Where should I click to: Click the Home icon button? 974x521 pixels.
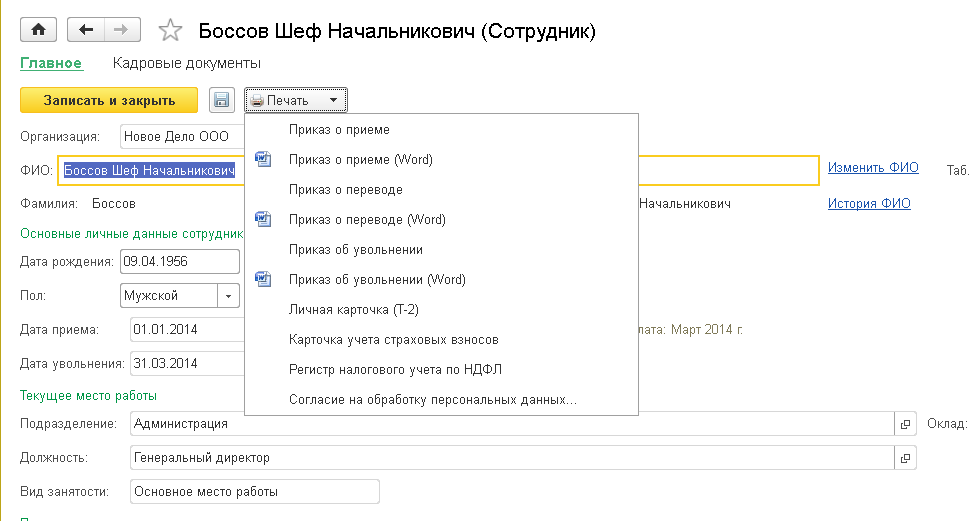(x=39, y=30)
